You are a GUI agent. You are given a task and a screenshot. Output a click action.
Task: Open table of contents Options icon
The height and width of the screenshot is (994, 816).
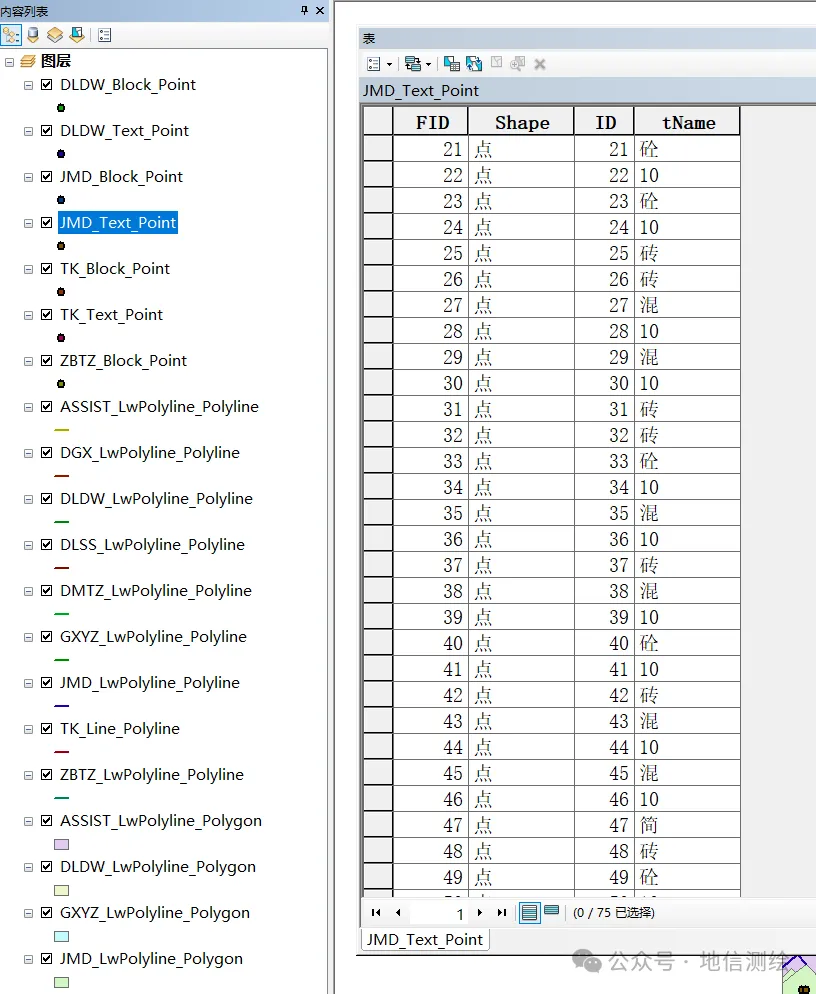[x=105, y=35]
